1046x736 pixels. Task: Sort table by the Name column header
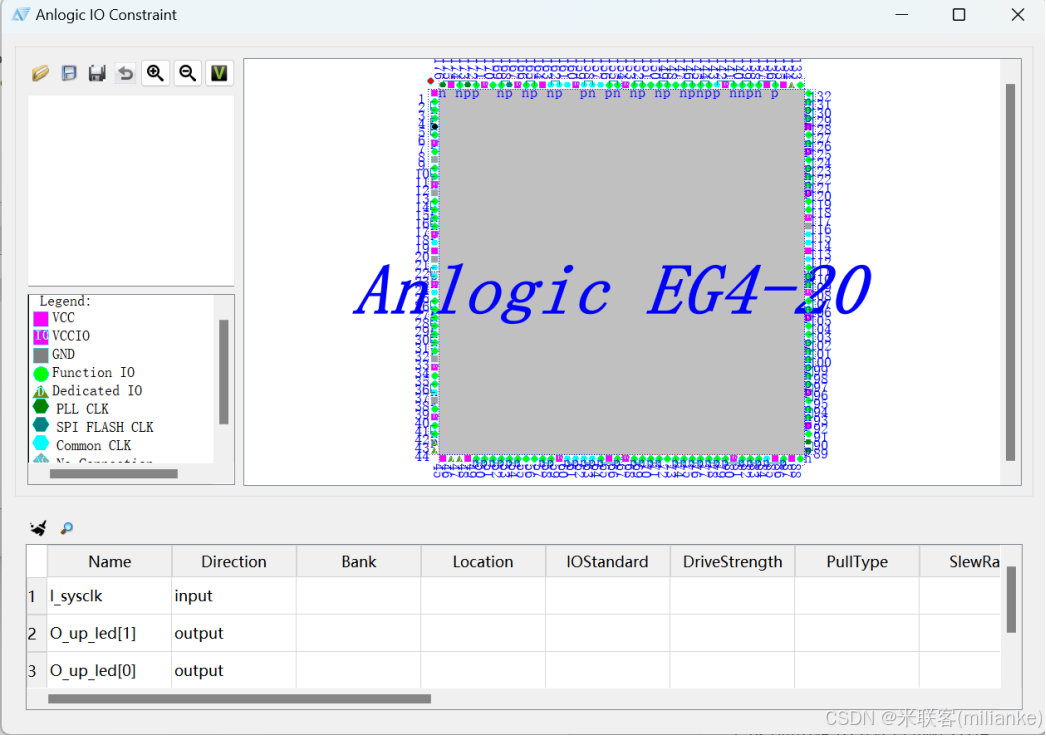click(x=109, y=562)
